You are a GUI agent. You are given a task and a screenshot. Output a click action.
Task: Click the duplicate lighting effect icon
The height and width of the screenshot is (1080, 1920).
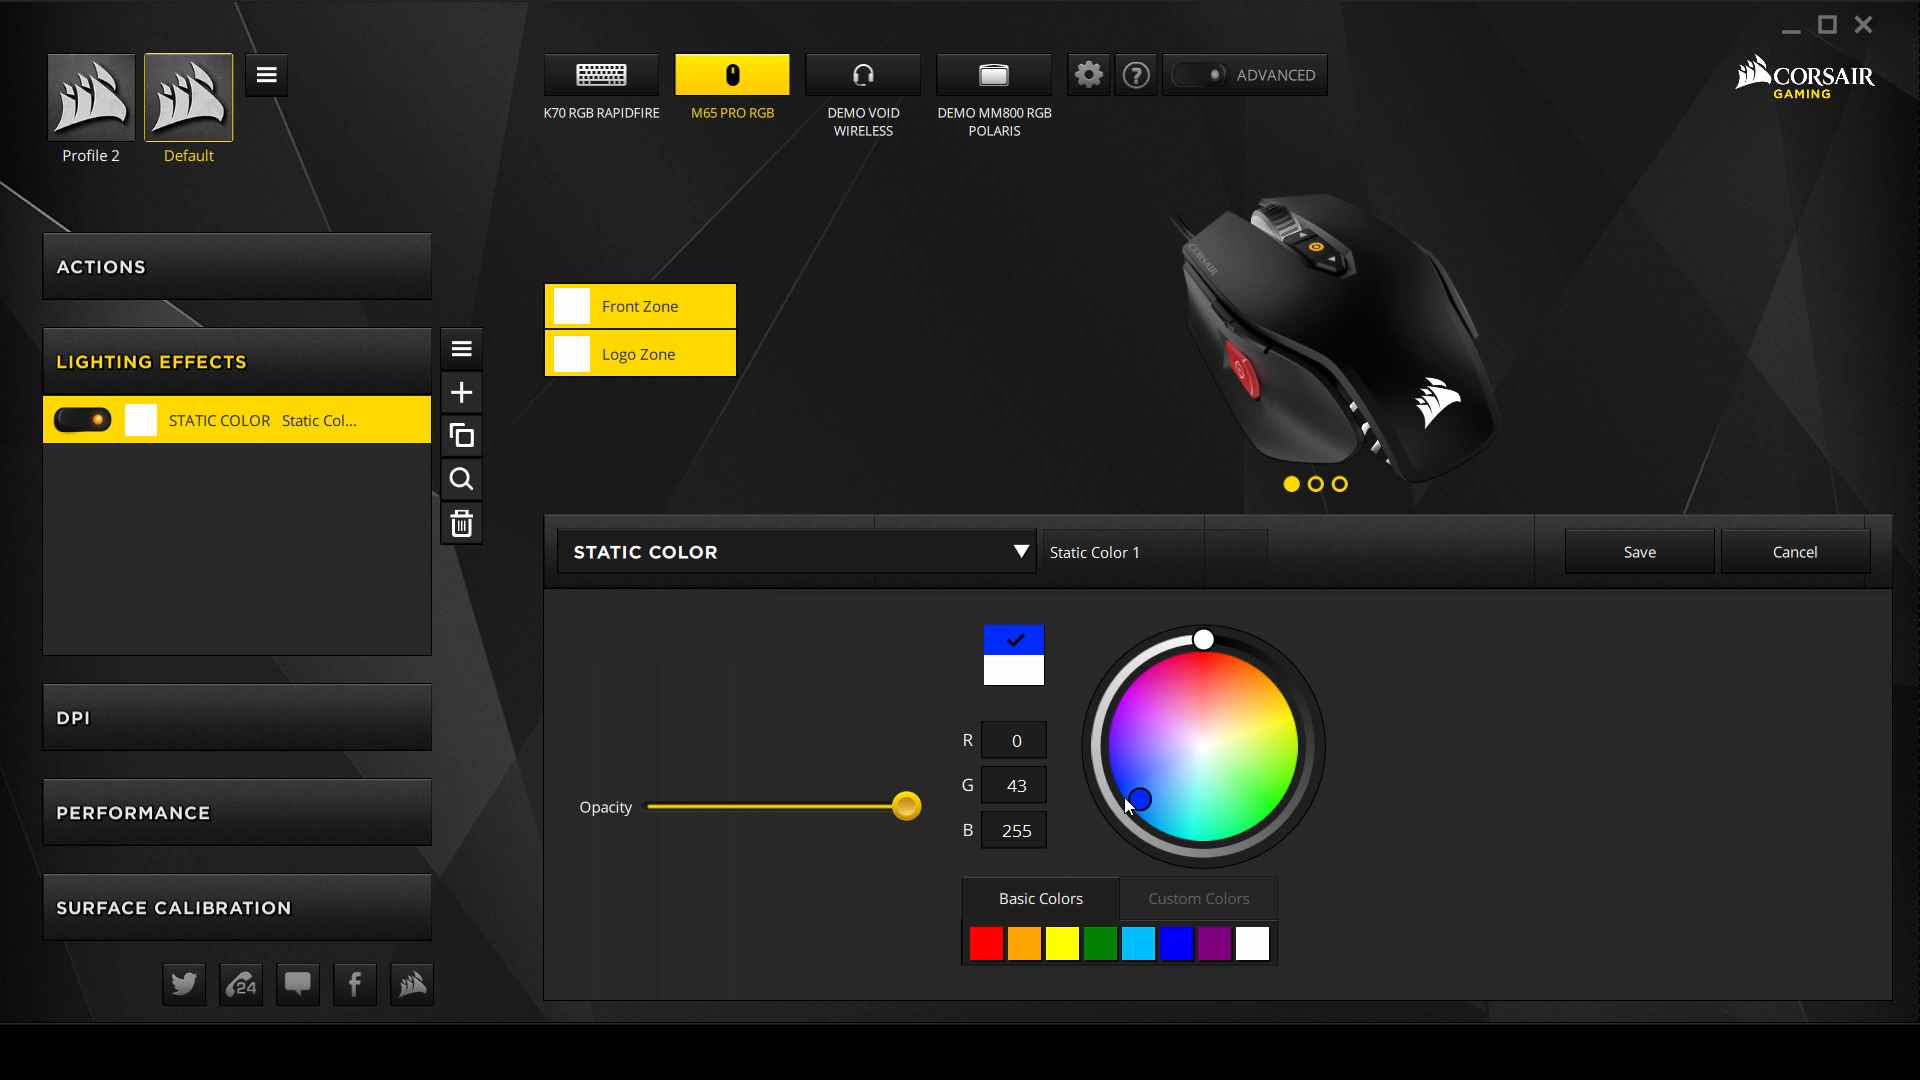point(462,435)
